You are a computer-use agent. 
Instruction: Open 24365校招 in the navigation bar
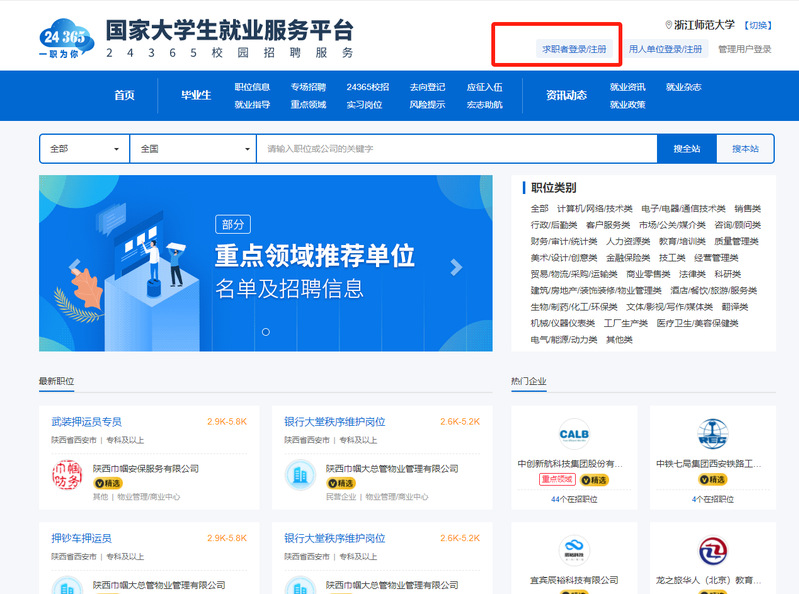pos(368,87)
